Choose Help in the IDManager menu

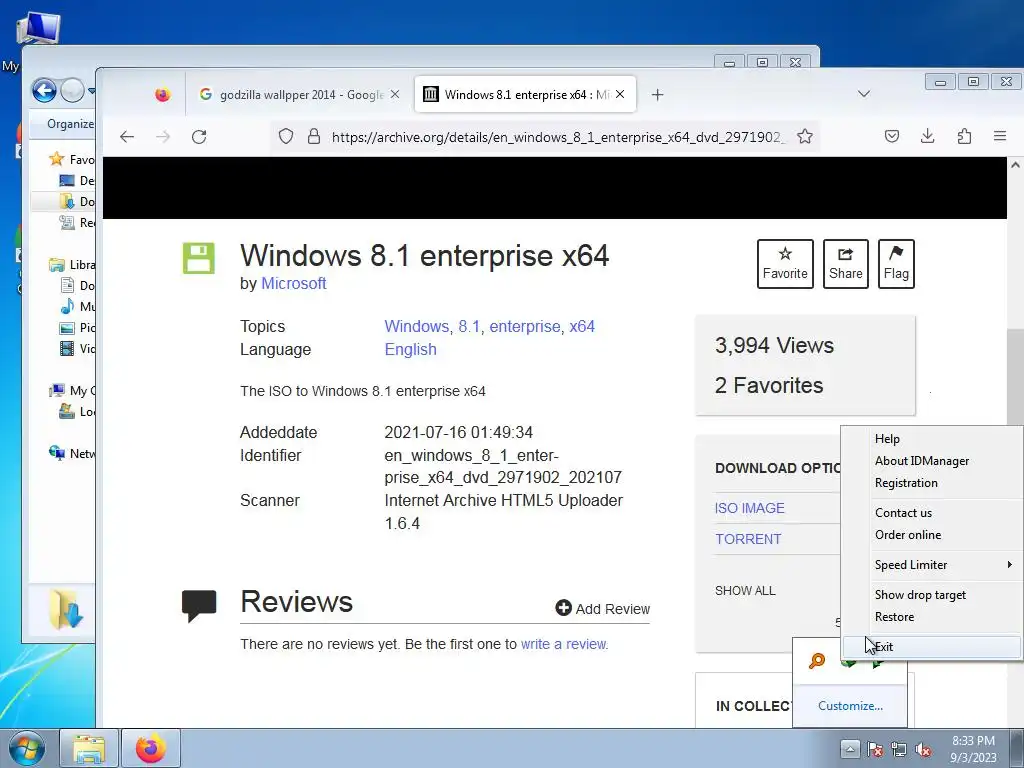point(933,439)
